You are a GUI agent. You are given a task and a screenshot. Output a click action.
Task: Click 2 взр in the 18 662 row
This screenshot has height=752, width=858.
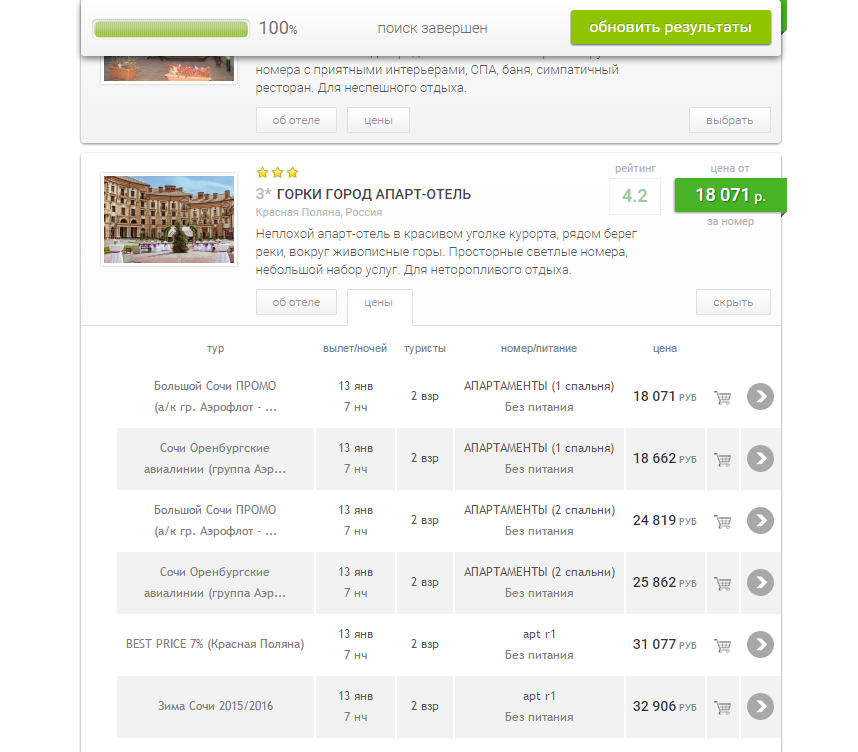[x=425, y=458]
